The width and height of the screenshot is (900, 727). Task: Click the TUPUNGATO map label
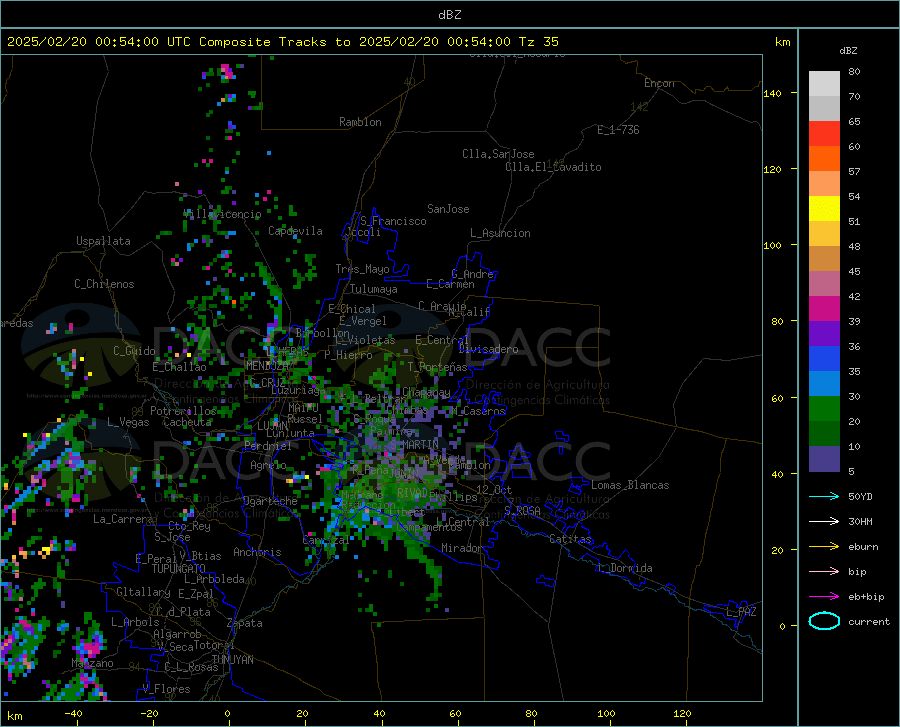pyautogui.click(x=179, y=569)
